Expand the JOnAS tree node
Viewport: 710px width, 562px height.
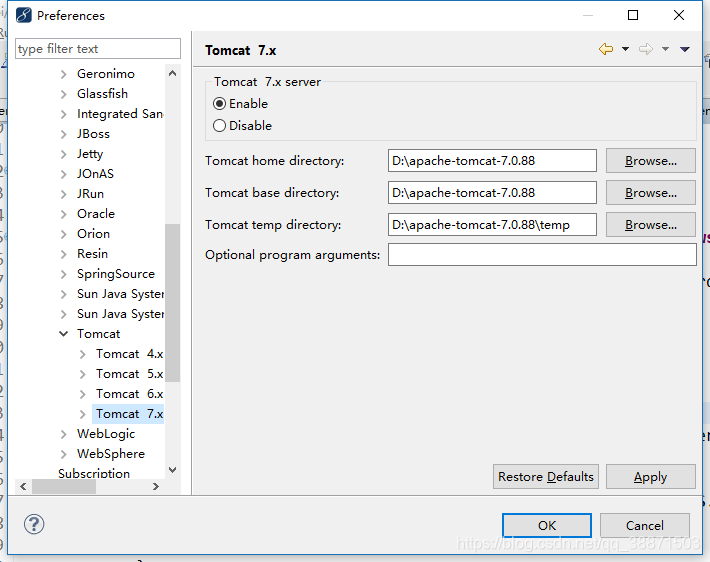pos(64,174)
